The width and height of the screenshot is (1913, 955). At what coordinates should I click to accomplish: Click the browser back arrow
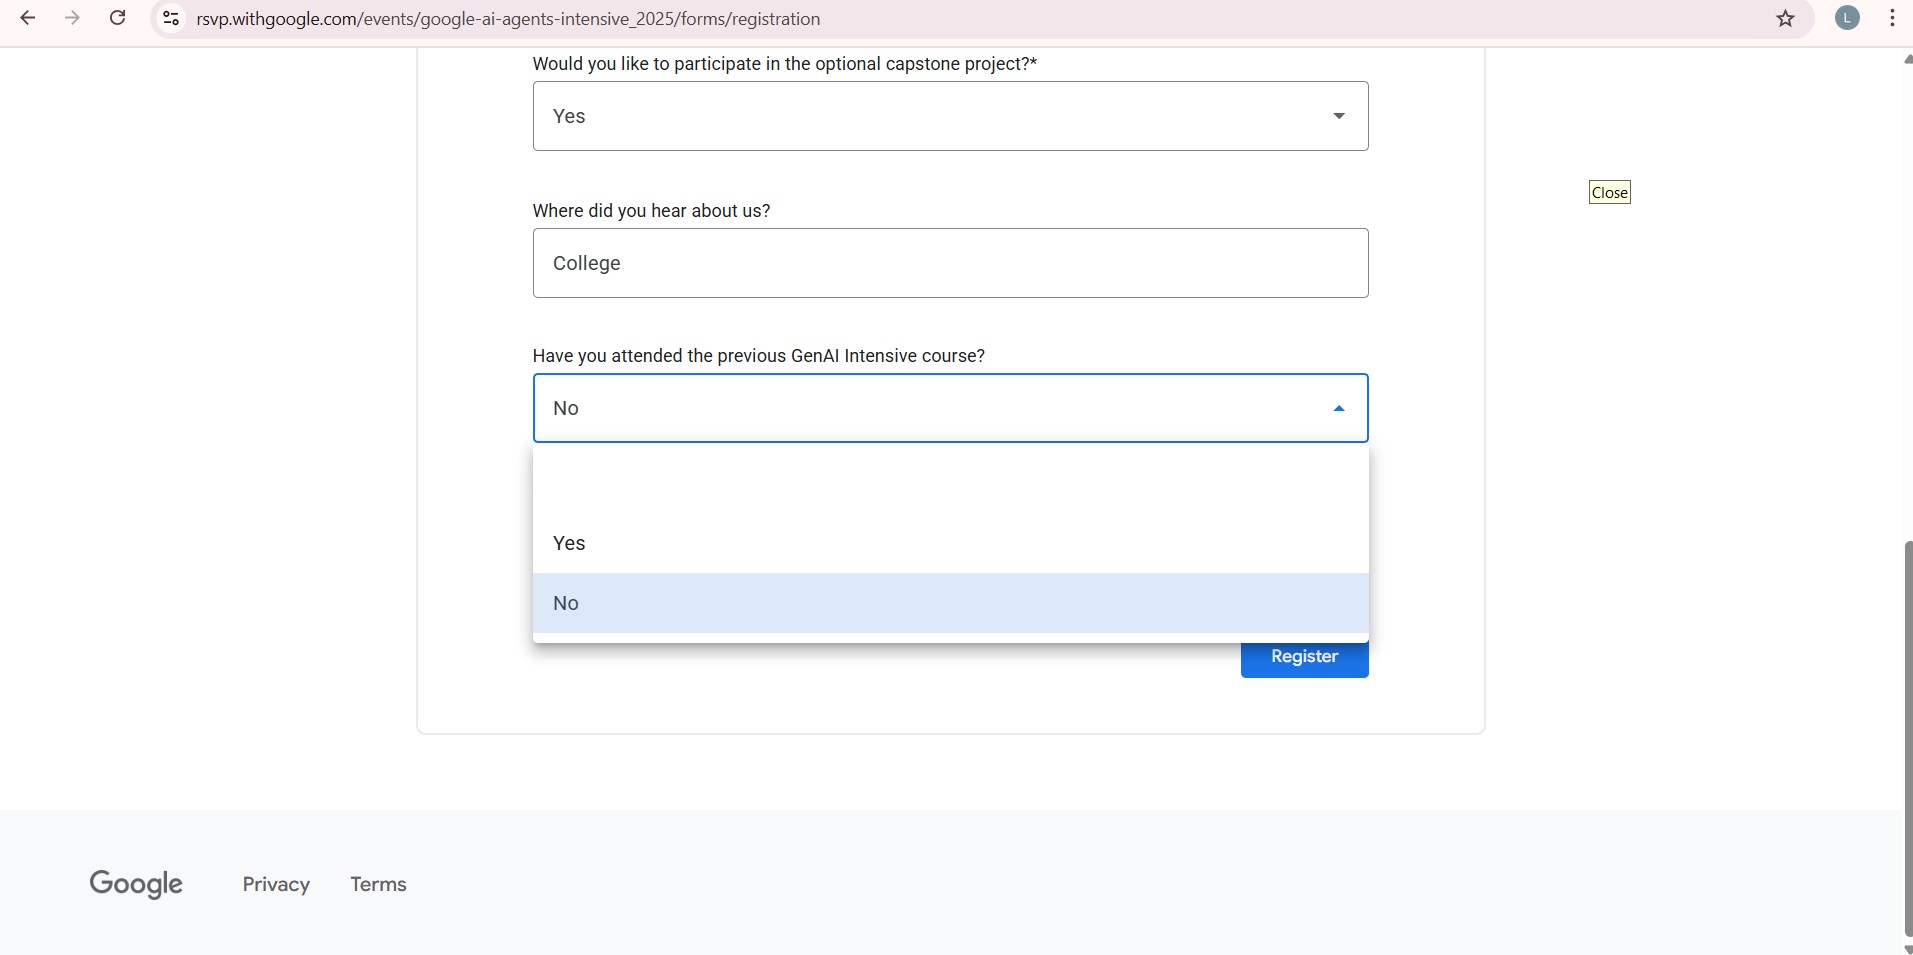(x=27, y=18)
